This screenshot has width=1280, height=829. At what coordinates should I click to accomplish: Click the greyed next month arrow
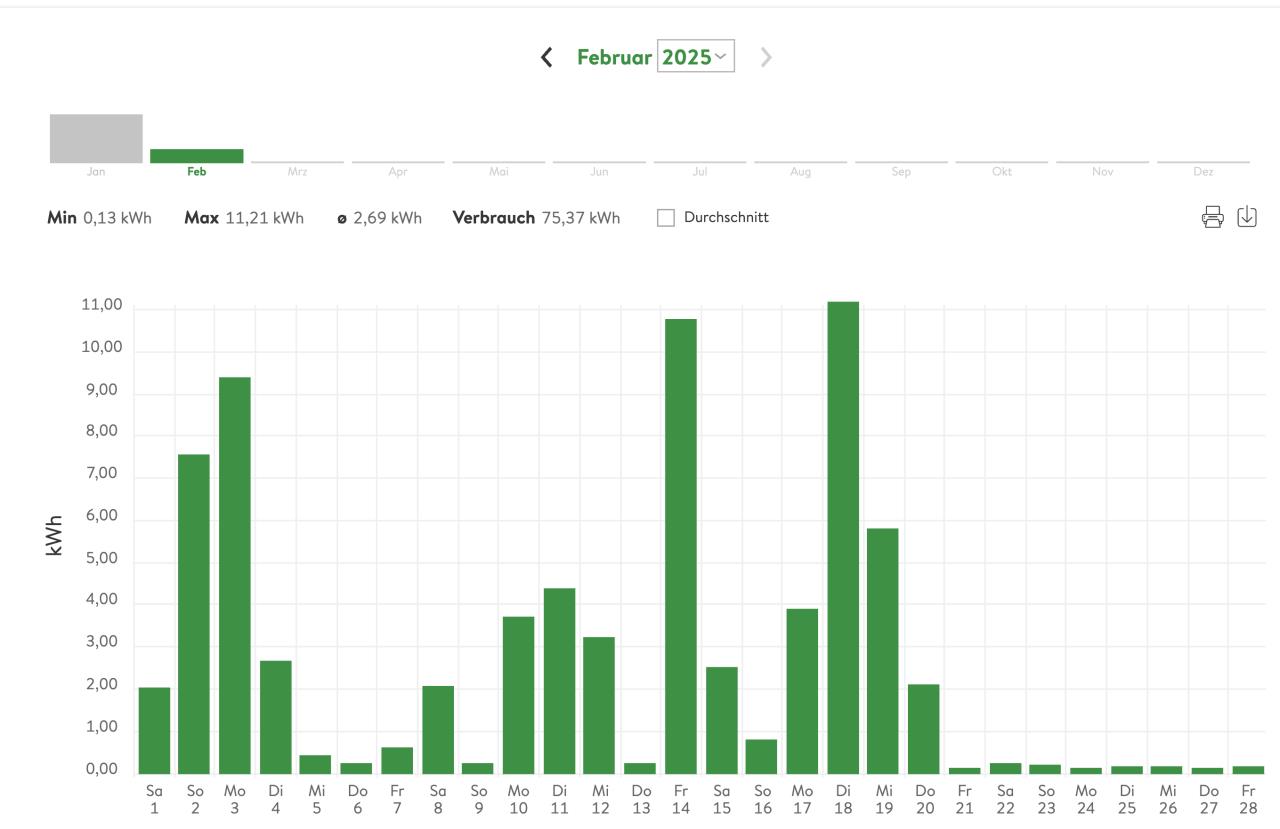pos(766,57)
